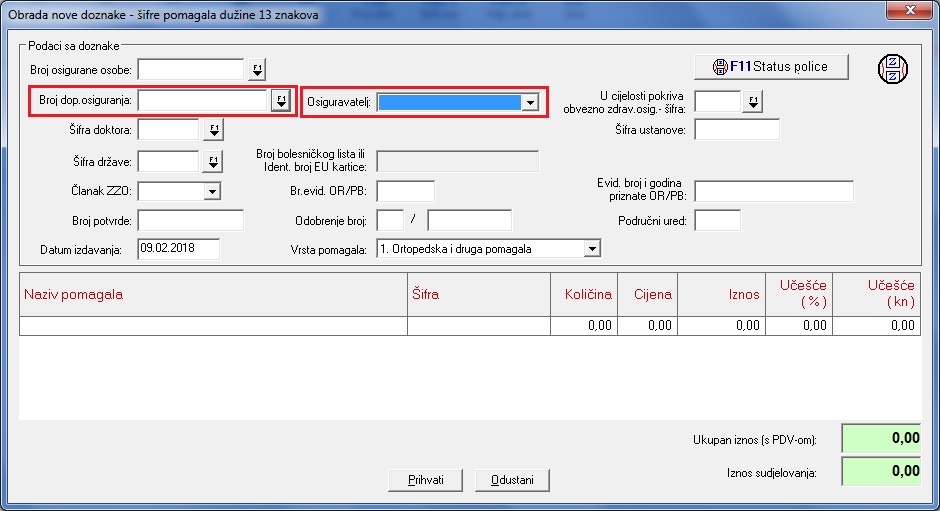
Task: Click the Količina column header
Action: [584, 294]
